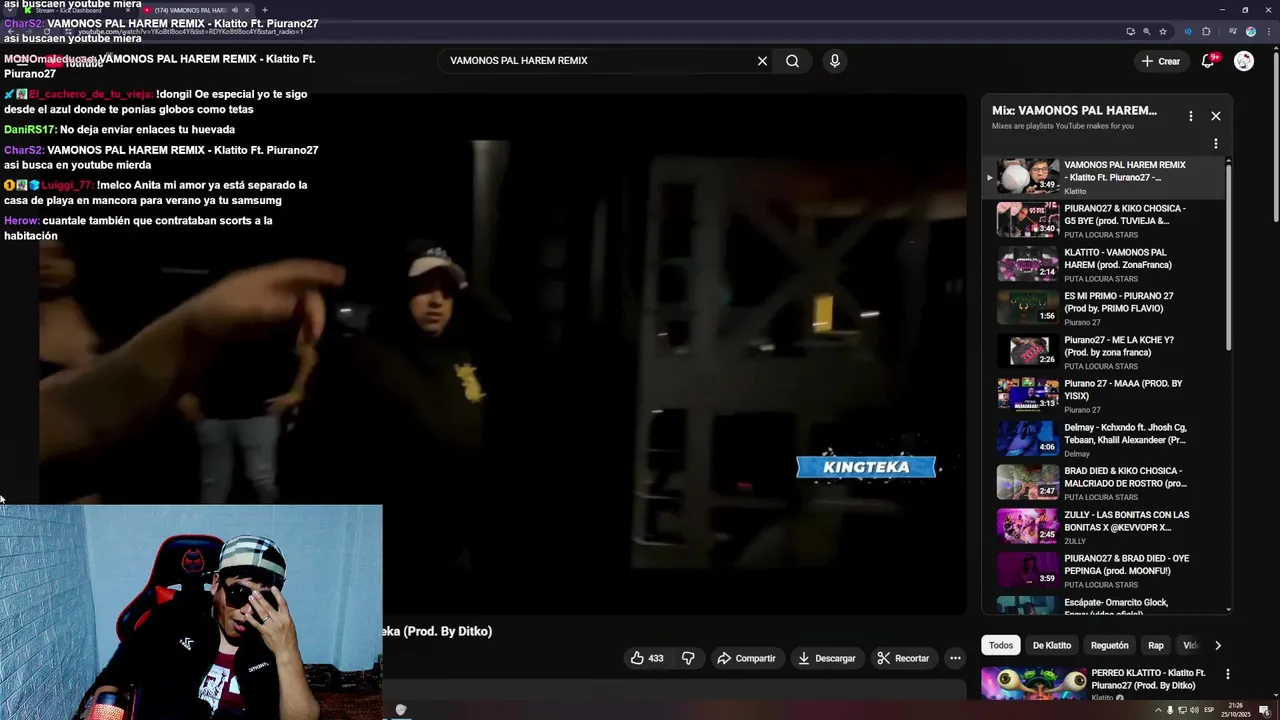Viewport: 1280px width, 720px height.
Task: Play Piurano 27 - MAAA playlist item
Action: coord(1103,396)
